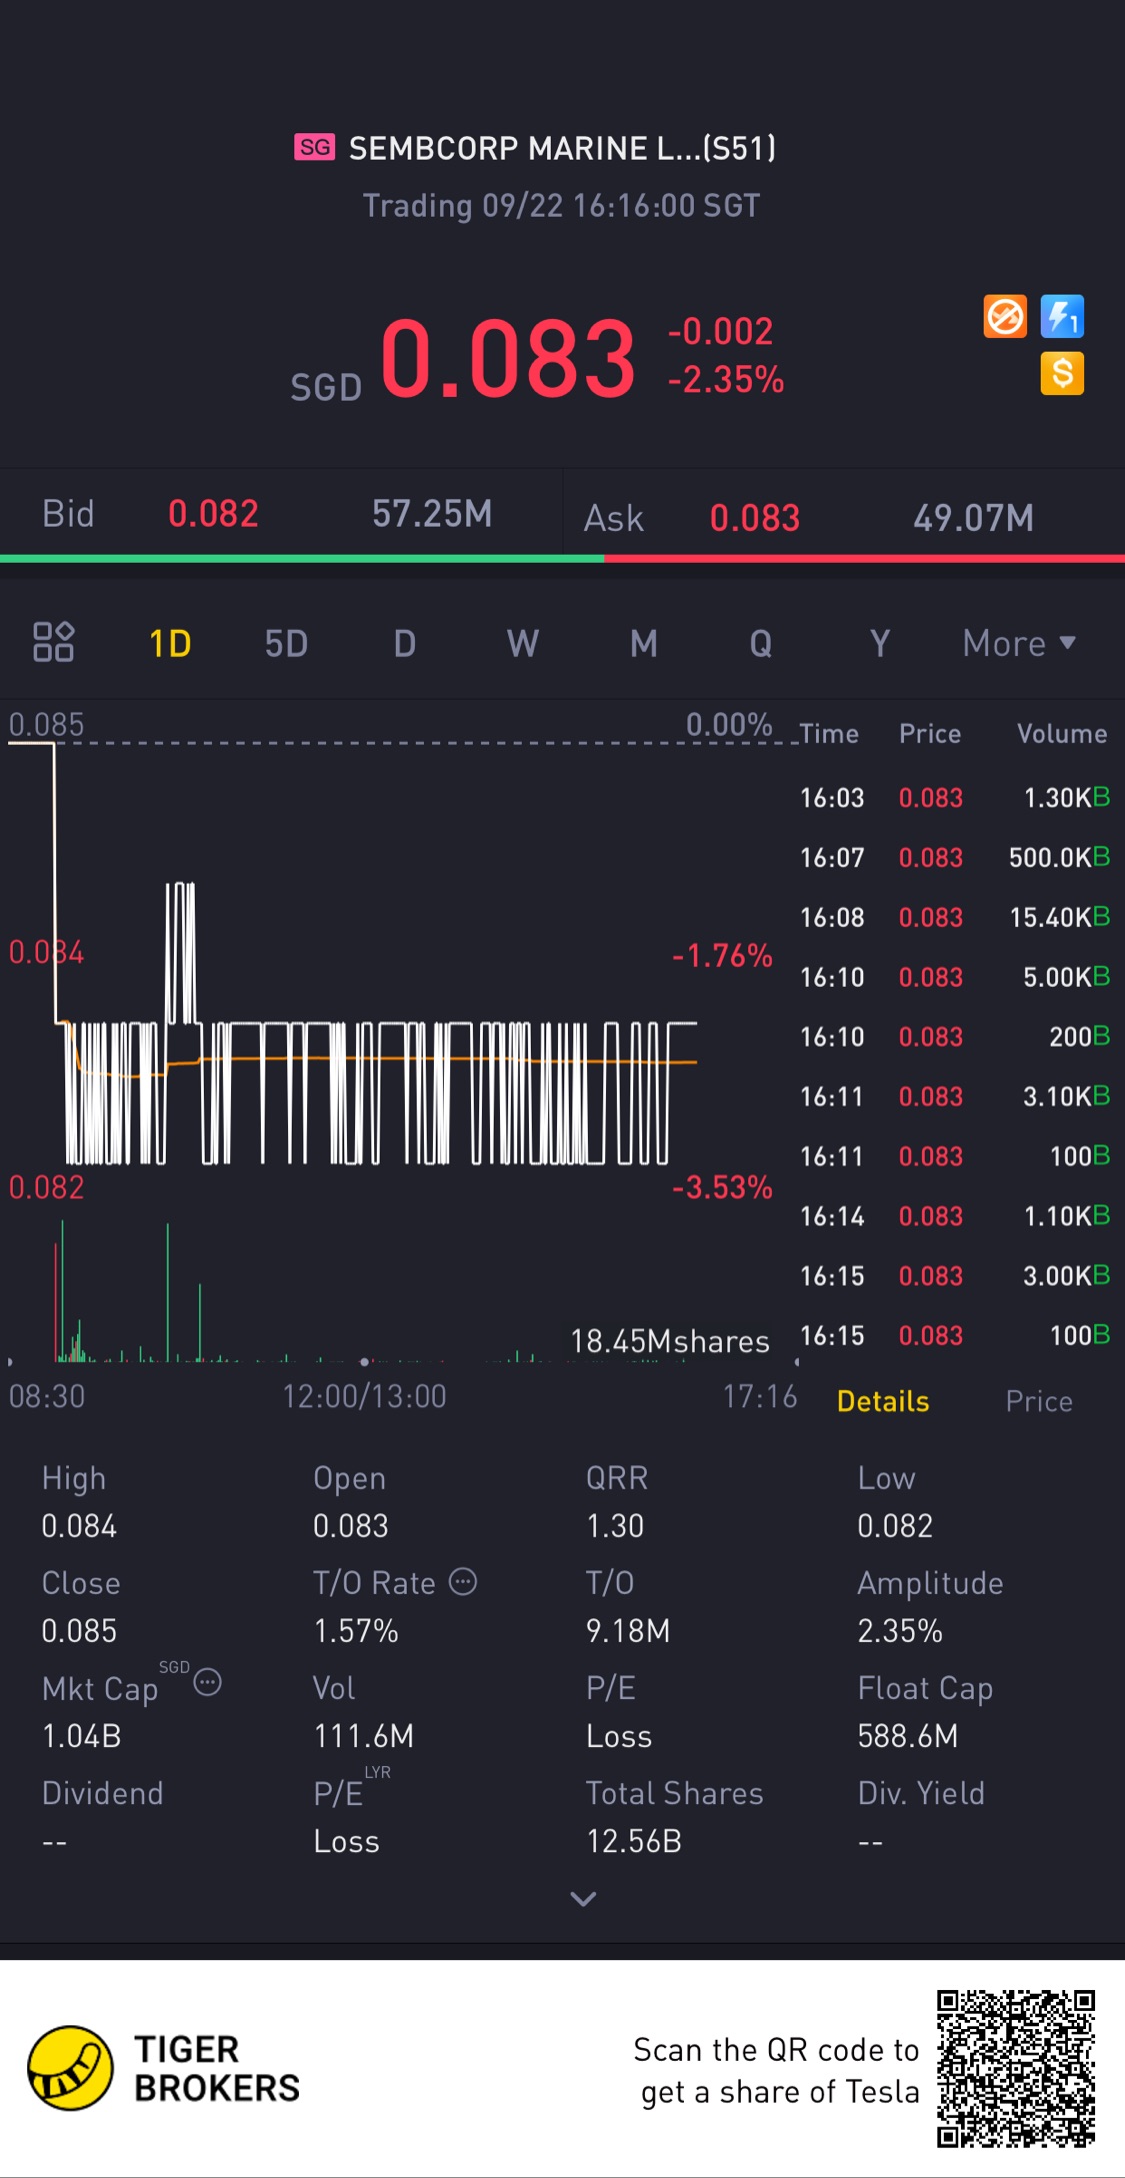Tap the Trading 09/22 16:16:00 SGT status

point(561,205)
